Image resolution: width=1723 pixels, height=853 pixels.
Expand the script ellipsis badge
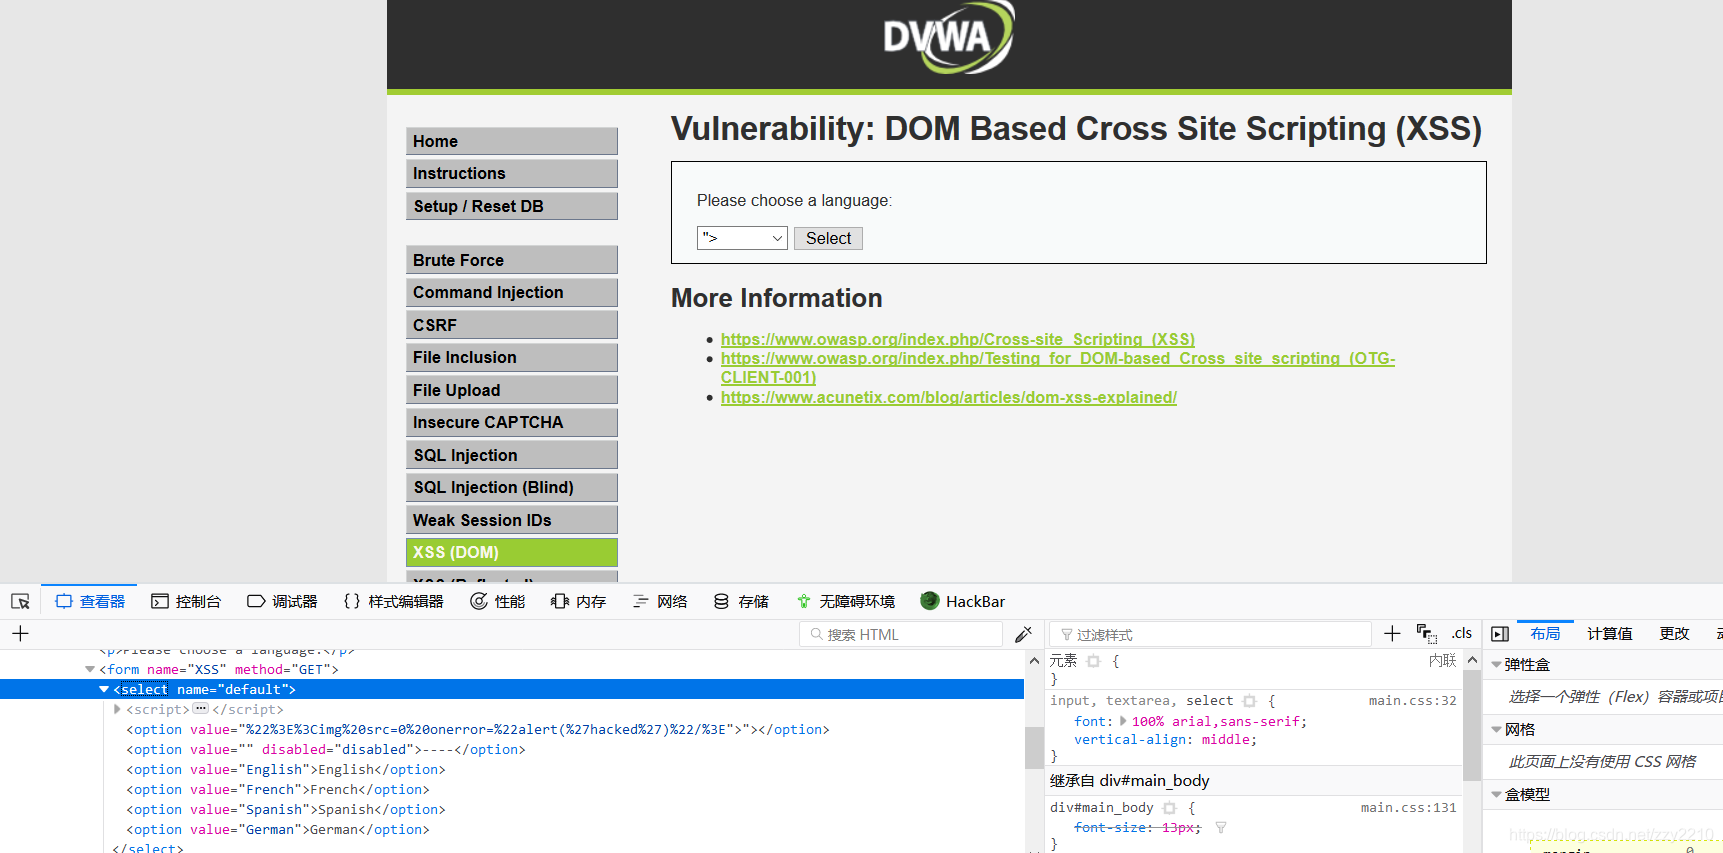[x=201, y=709]
